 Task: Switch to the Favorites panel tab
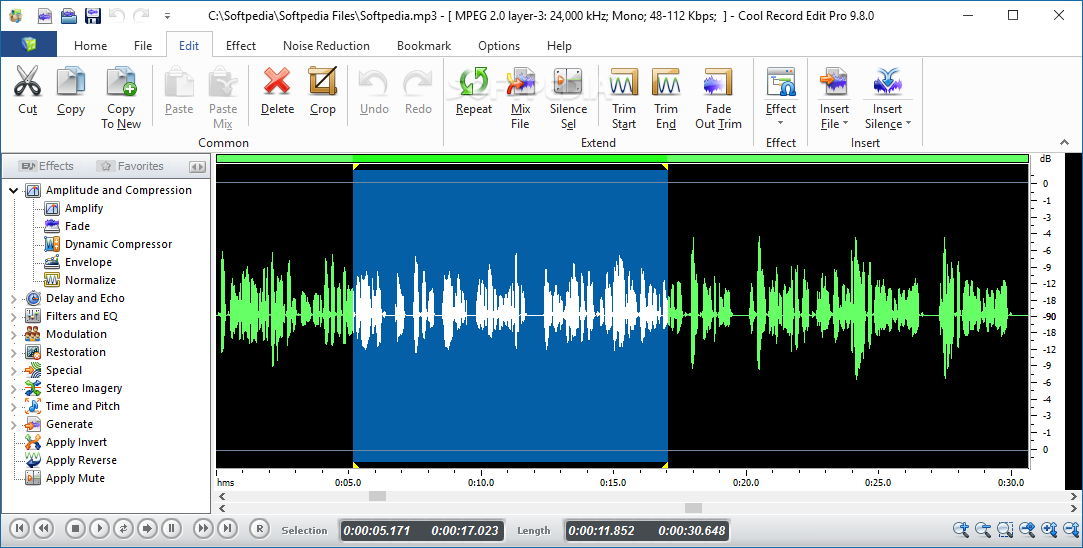(x=131, y=166)
